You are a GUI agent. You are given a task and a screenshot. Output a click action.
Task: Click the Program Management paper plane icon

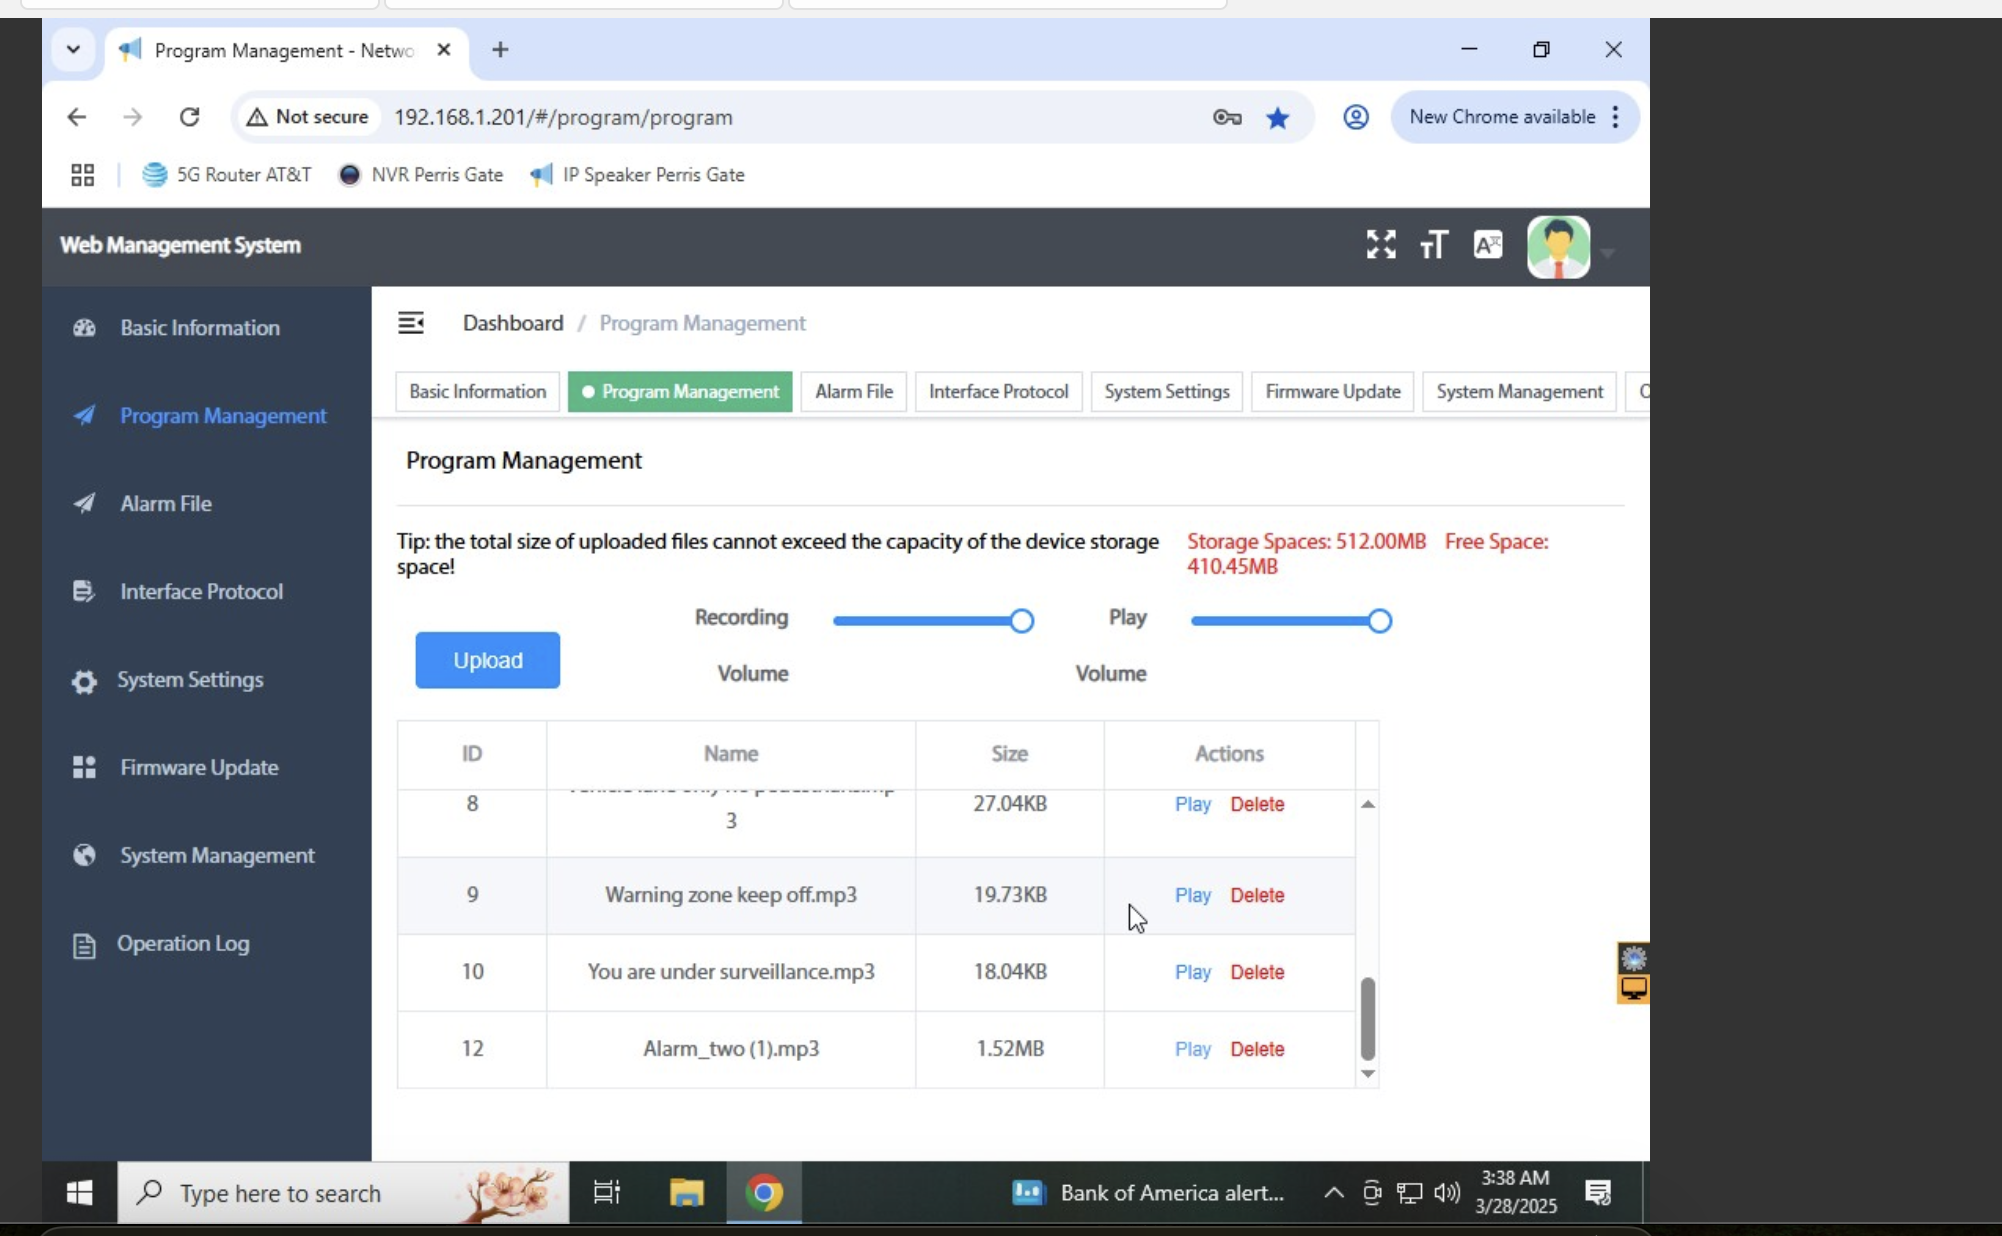coord(84,415)
